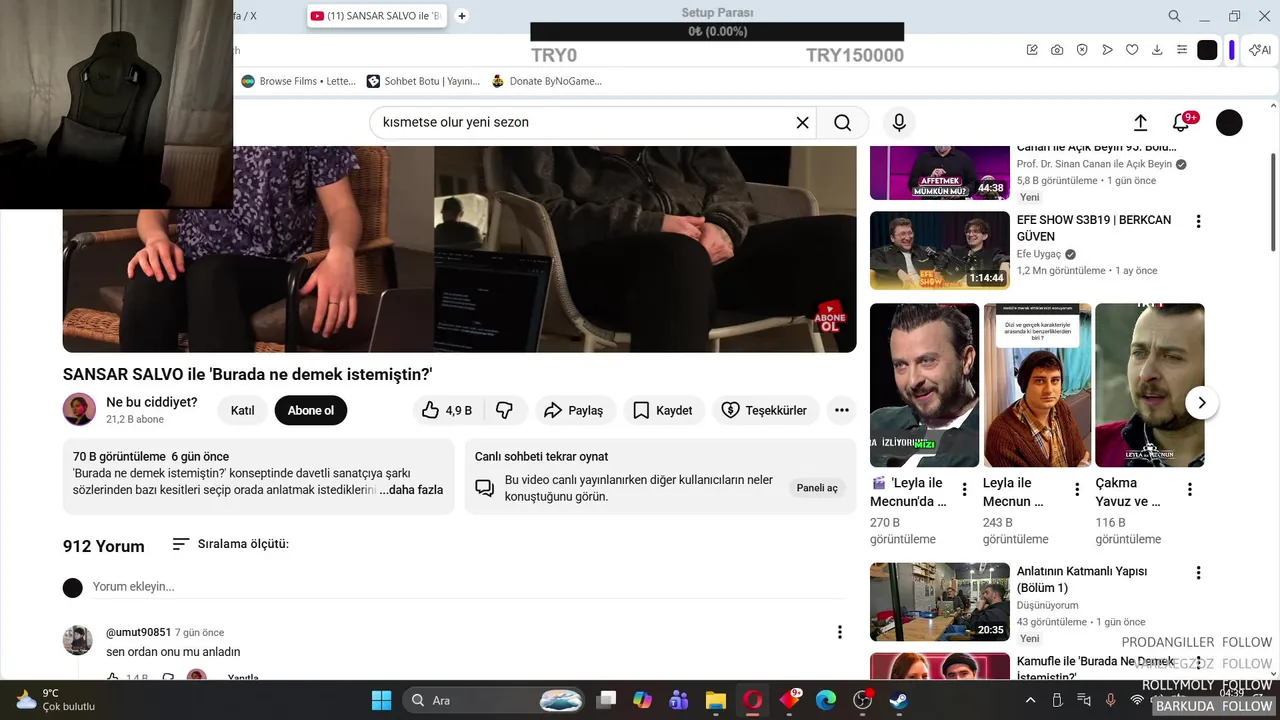Open the browser AI assistant button
This screenshot has height=720, width=1280.
coord(1261,50)
